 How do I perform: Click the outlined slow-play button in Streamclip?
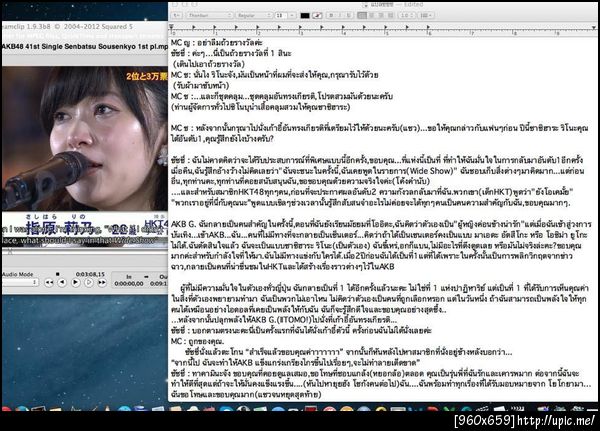coord(89,282)
